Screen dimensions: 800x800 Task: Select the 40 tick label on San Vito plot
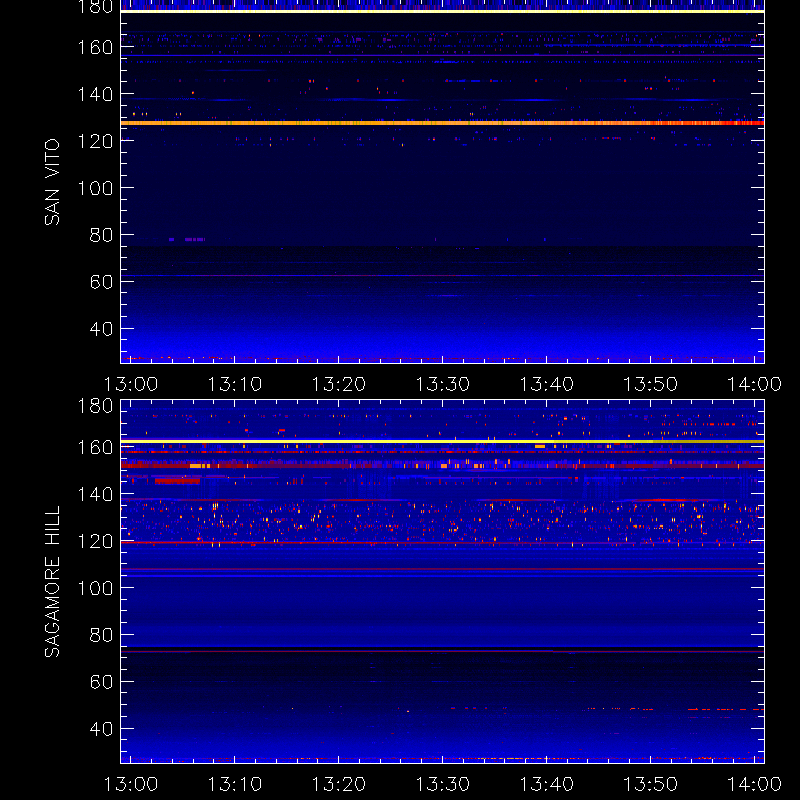click(101, 329)
